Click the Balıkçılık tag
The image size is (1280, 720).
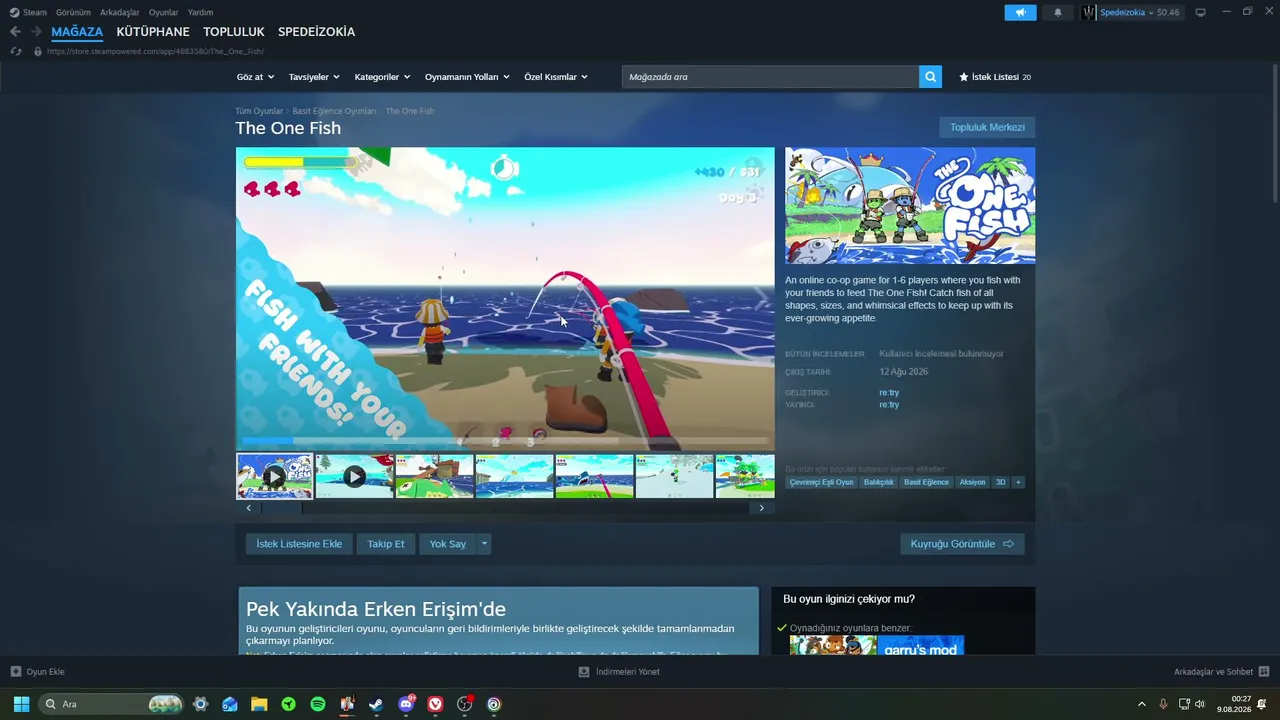[x=879, y=482]
